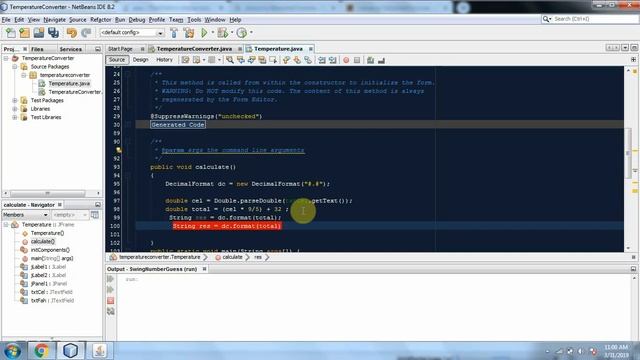Select calculate() in the Navigator members list
Viewport: 640px width, 360px height.
coord(42,242)
